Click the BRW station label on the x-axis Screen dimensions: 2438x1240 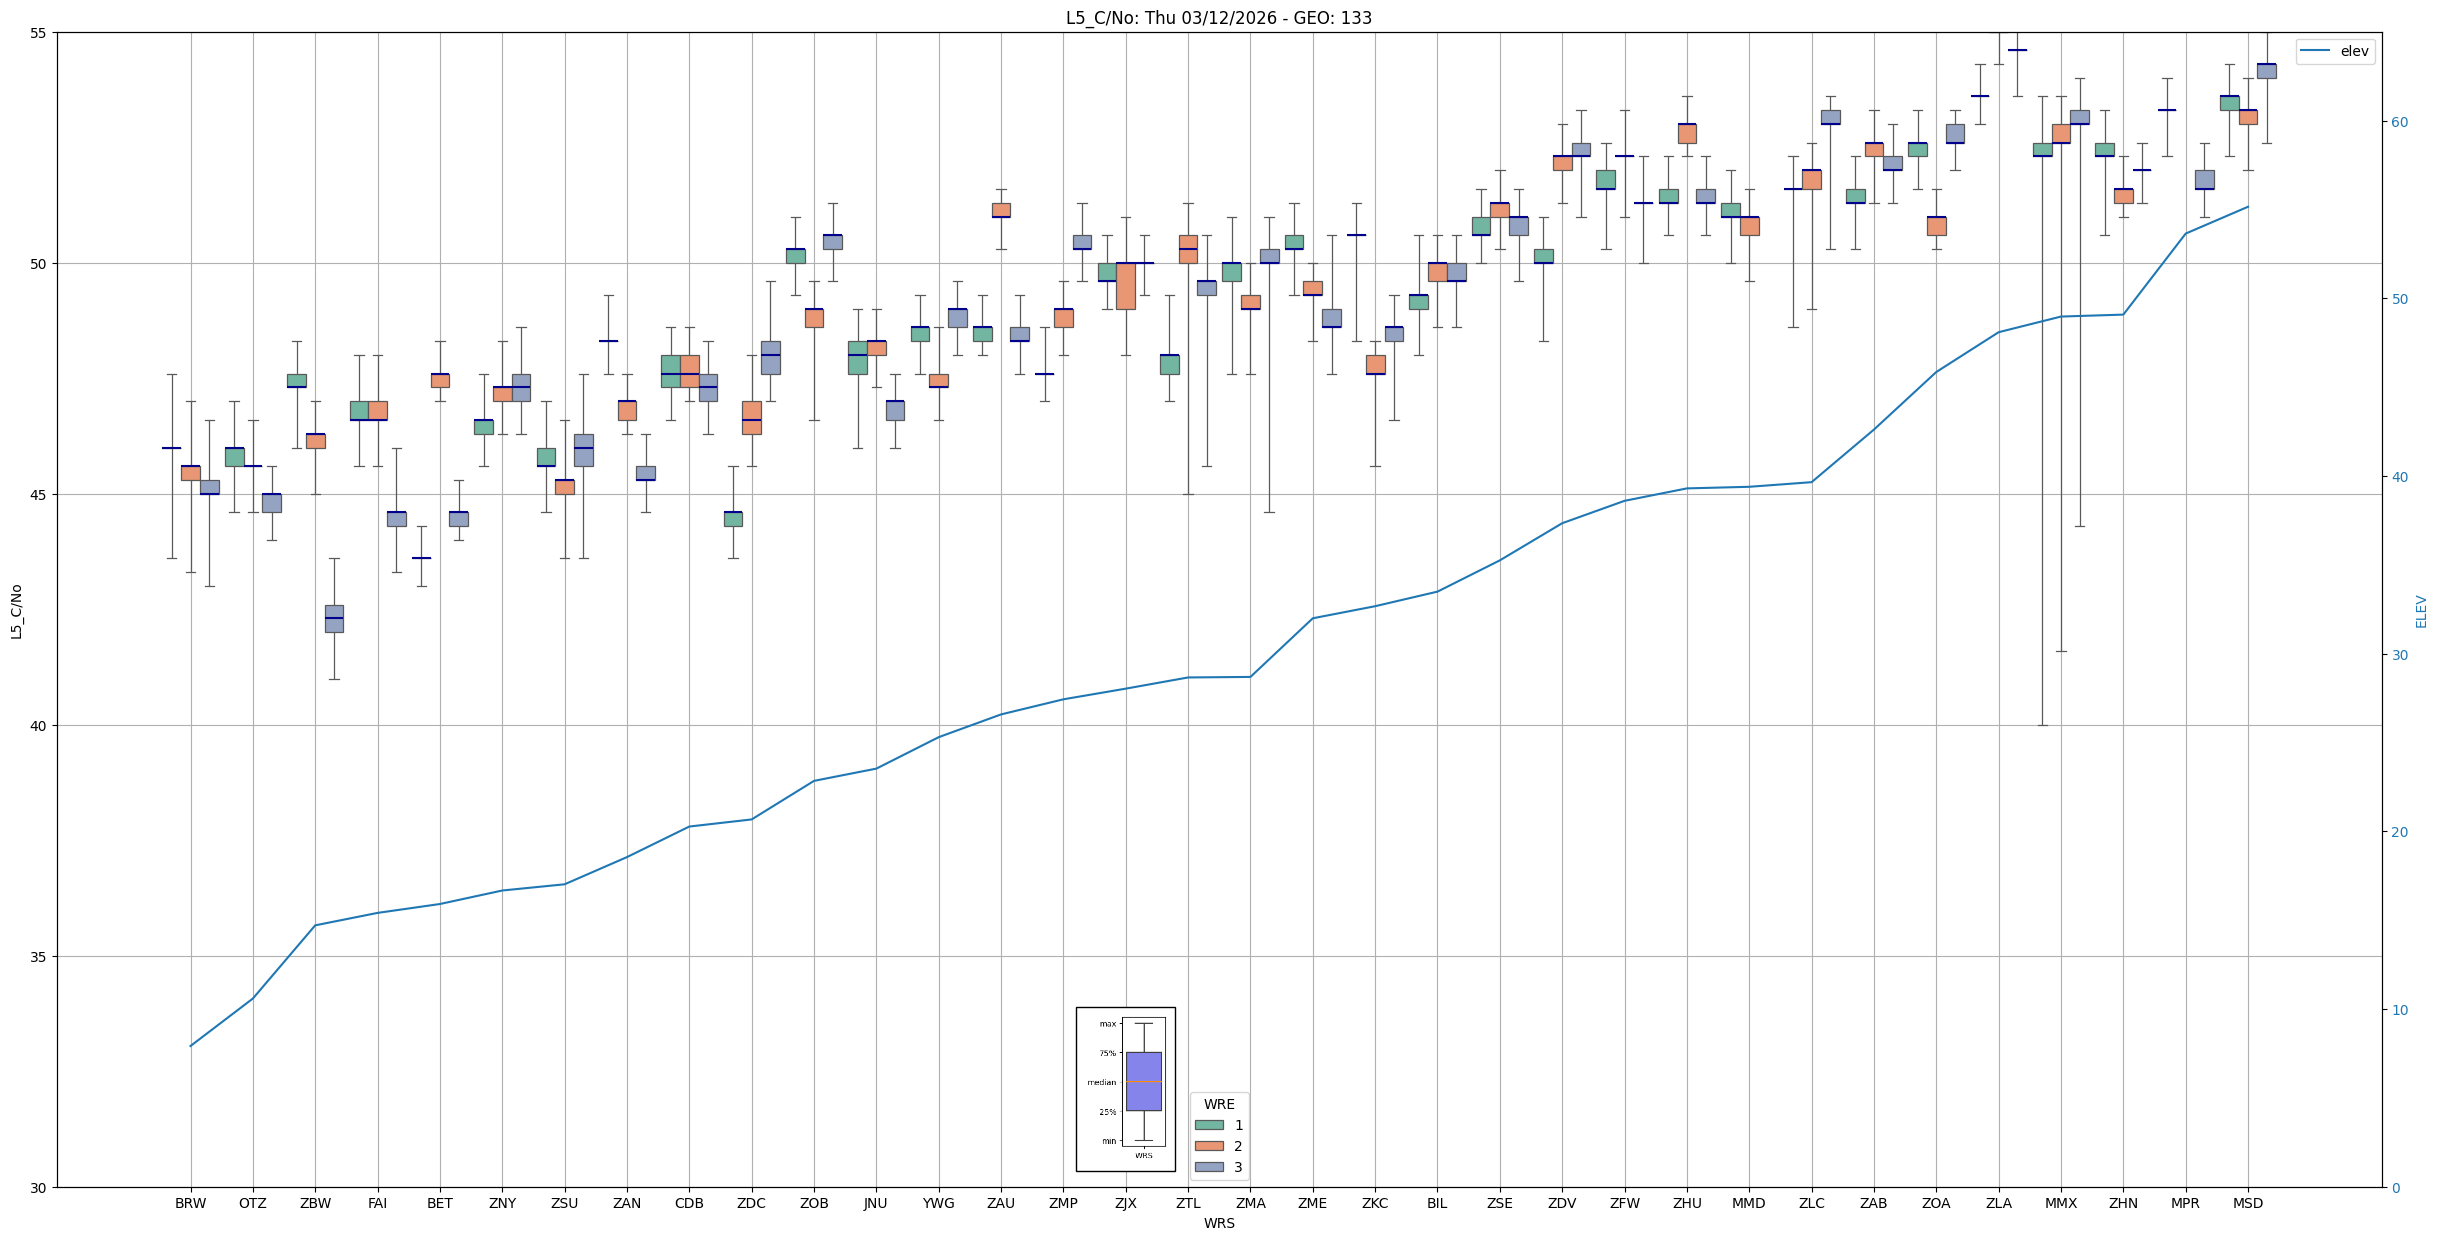pyautogui.click(x=190, y=1203)
